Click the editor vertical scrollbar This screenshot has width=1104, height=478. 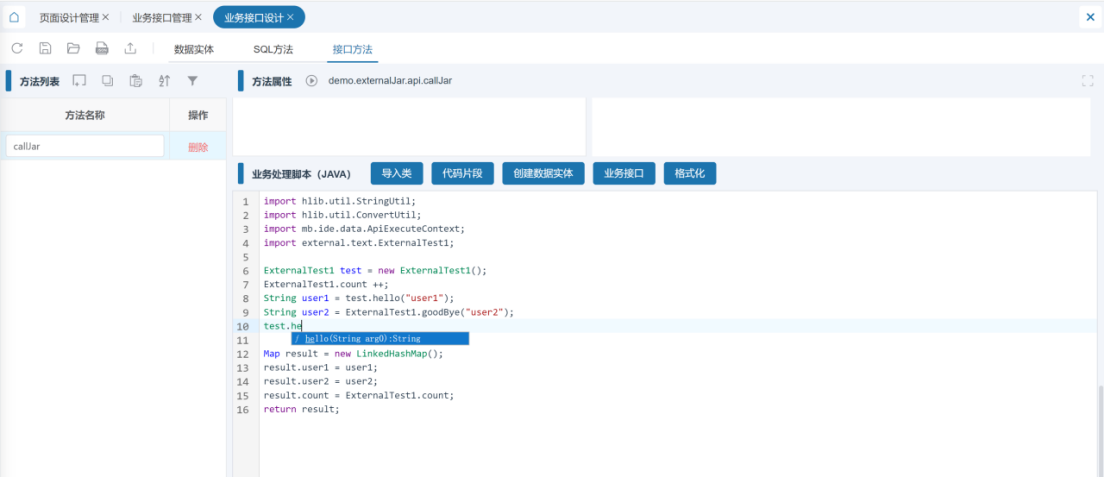click(1100, 430)
